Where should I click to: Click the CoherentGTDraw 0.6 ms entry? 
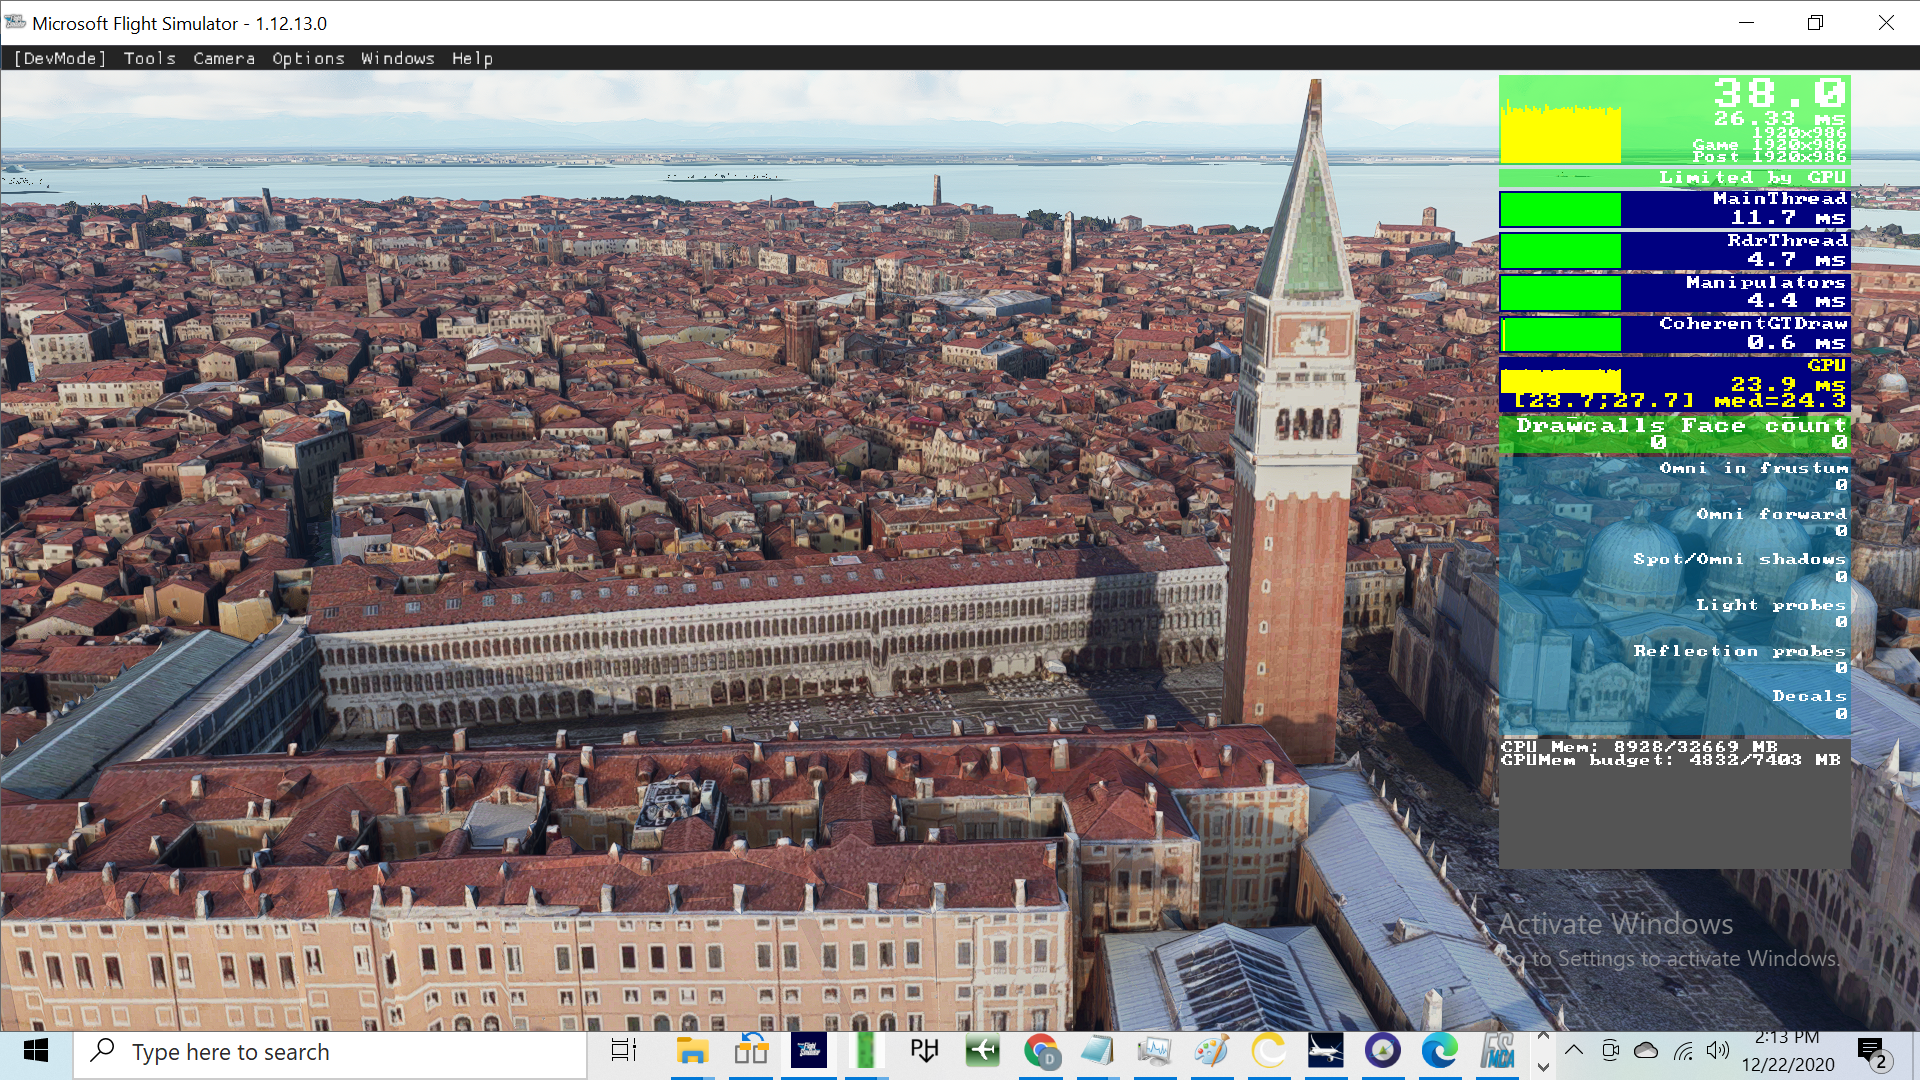(1675, 334)
